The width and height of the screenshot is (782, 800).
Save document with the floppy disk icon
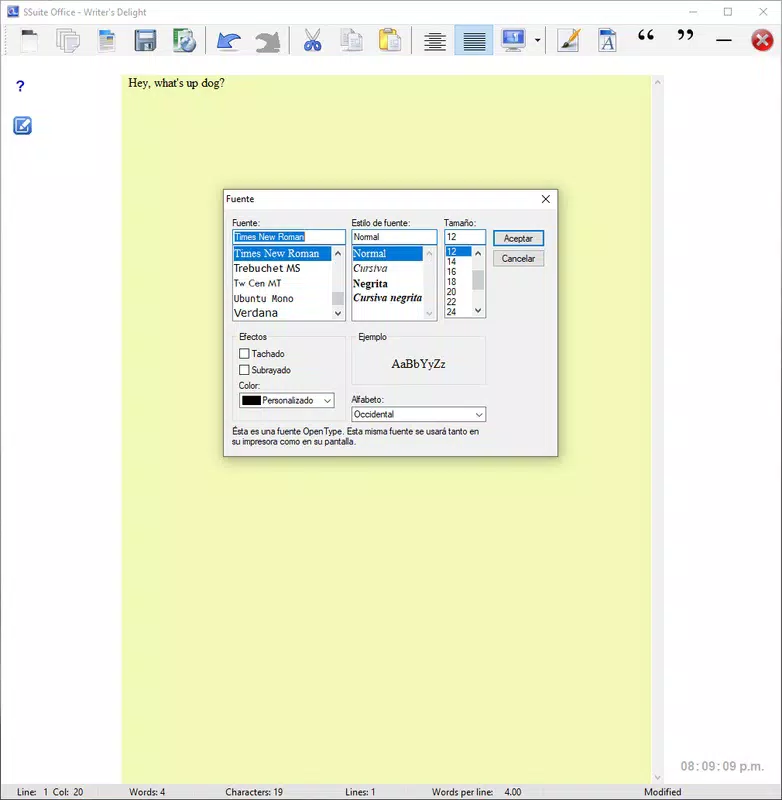click(x=145, y=40)
